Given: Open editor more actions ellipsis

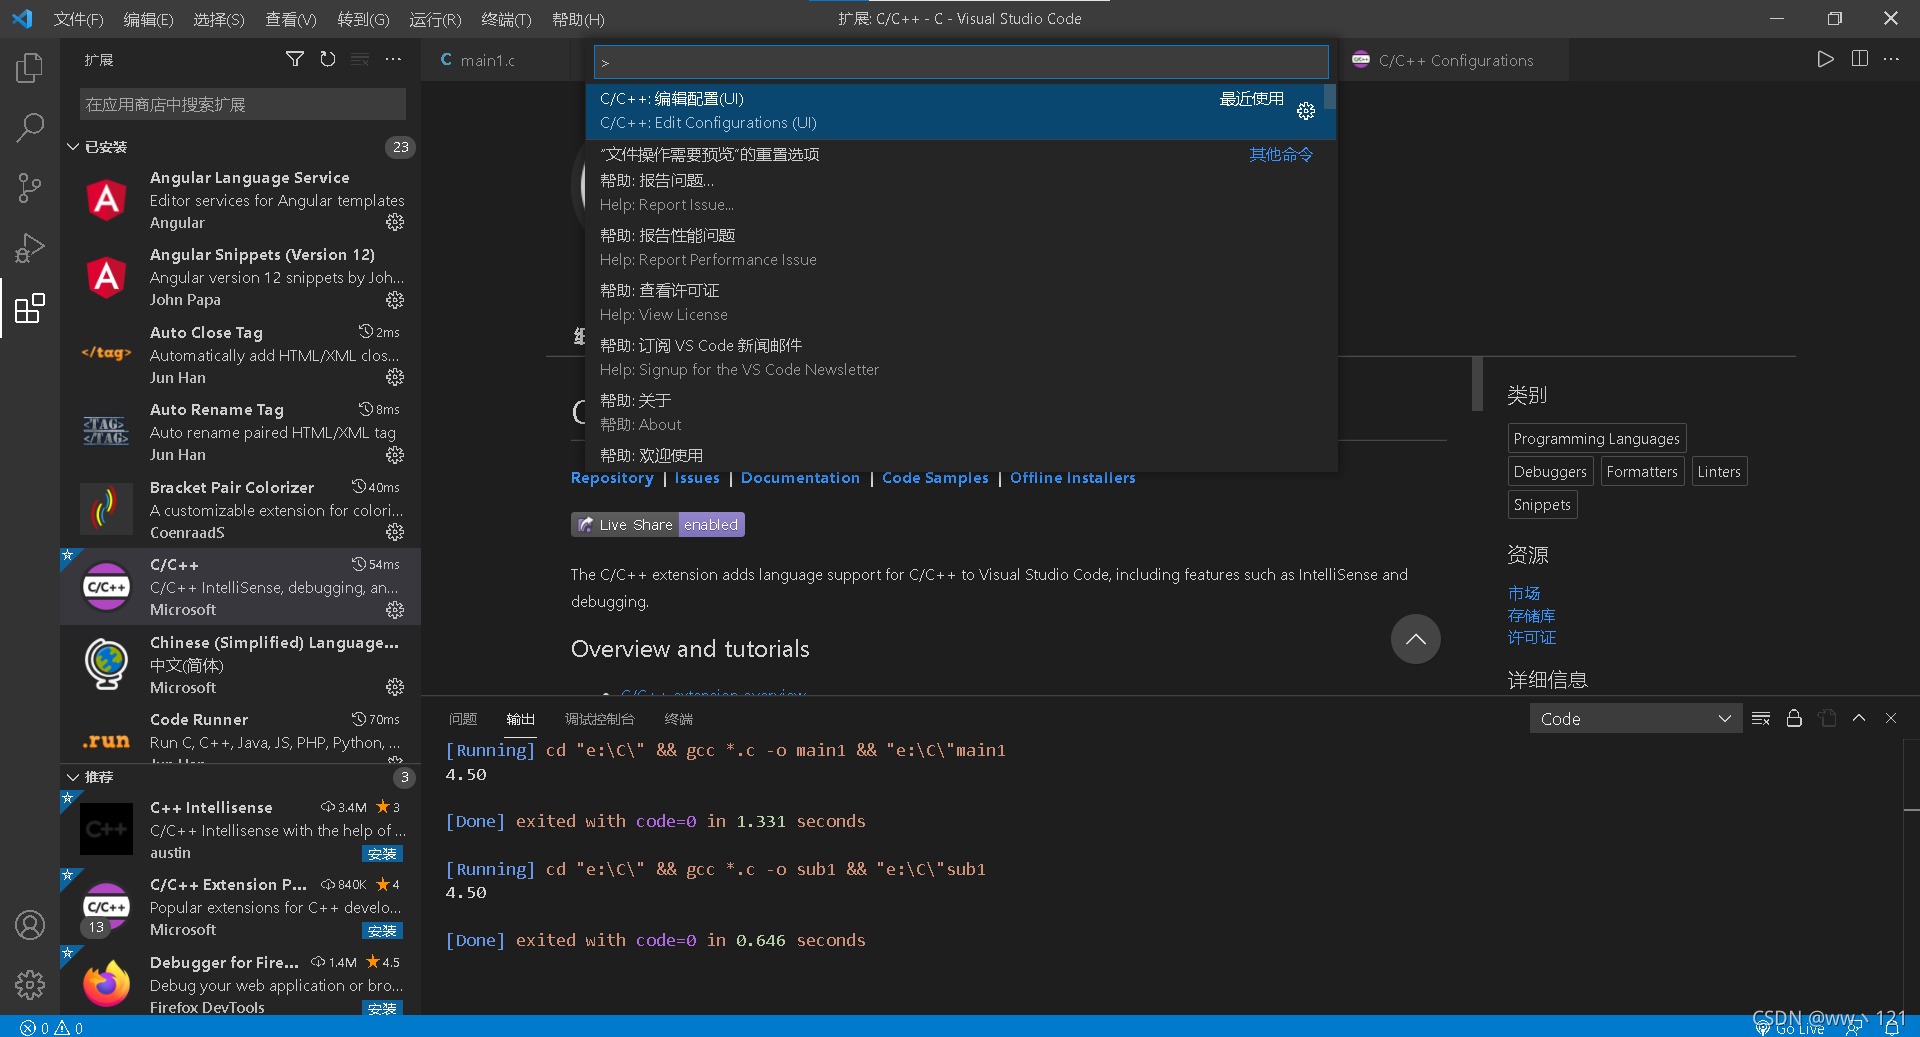Looking at the screenshot, I should (x=1891, y=59).
